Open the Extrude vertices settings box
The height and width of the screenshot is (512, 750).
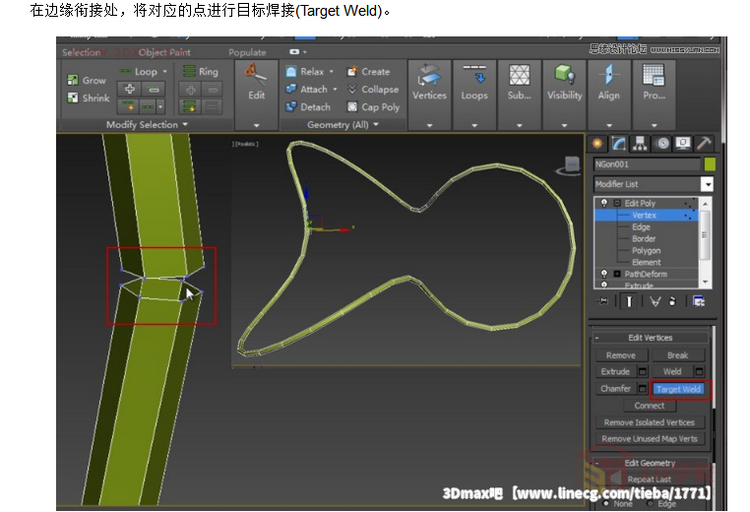[x=643, y=371]
